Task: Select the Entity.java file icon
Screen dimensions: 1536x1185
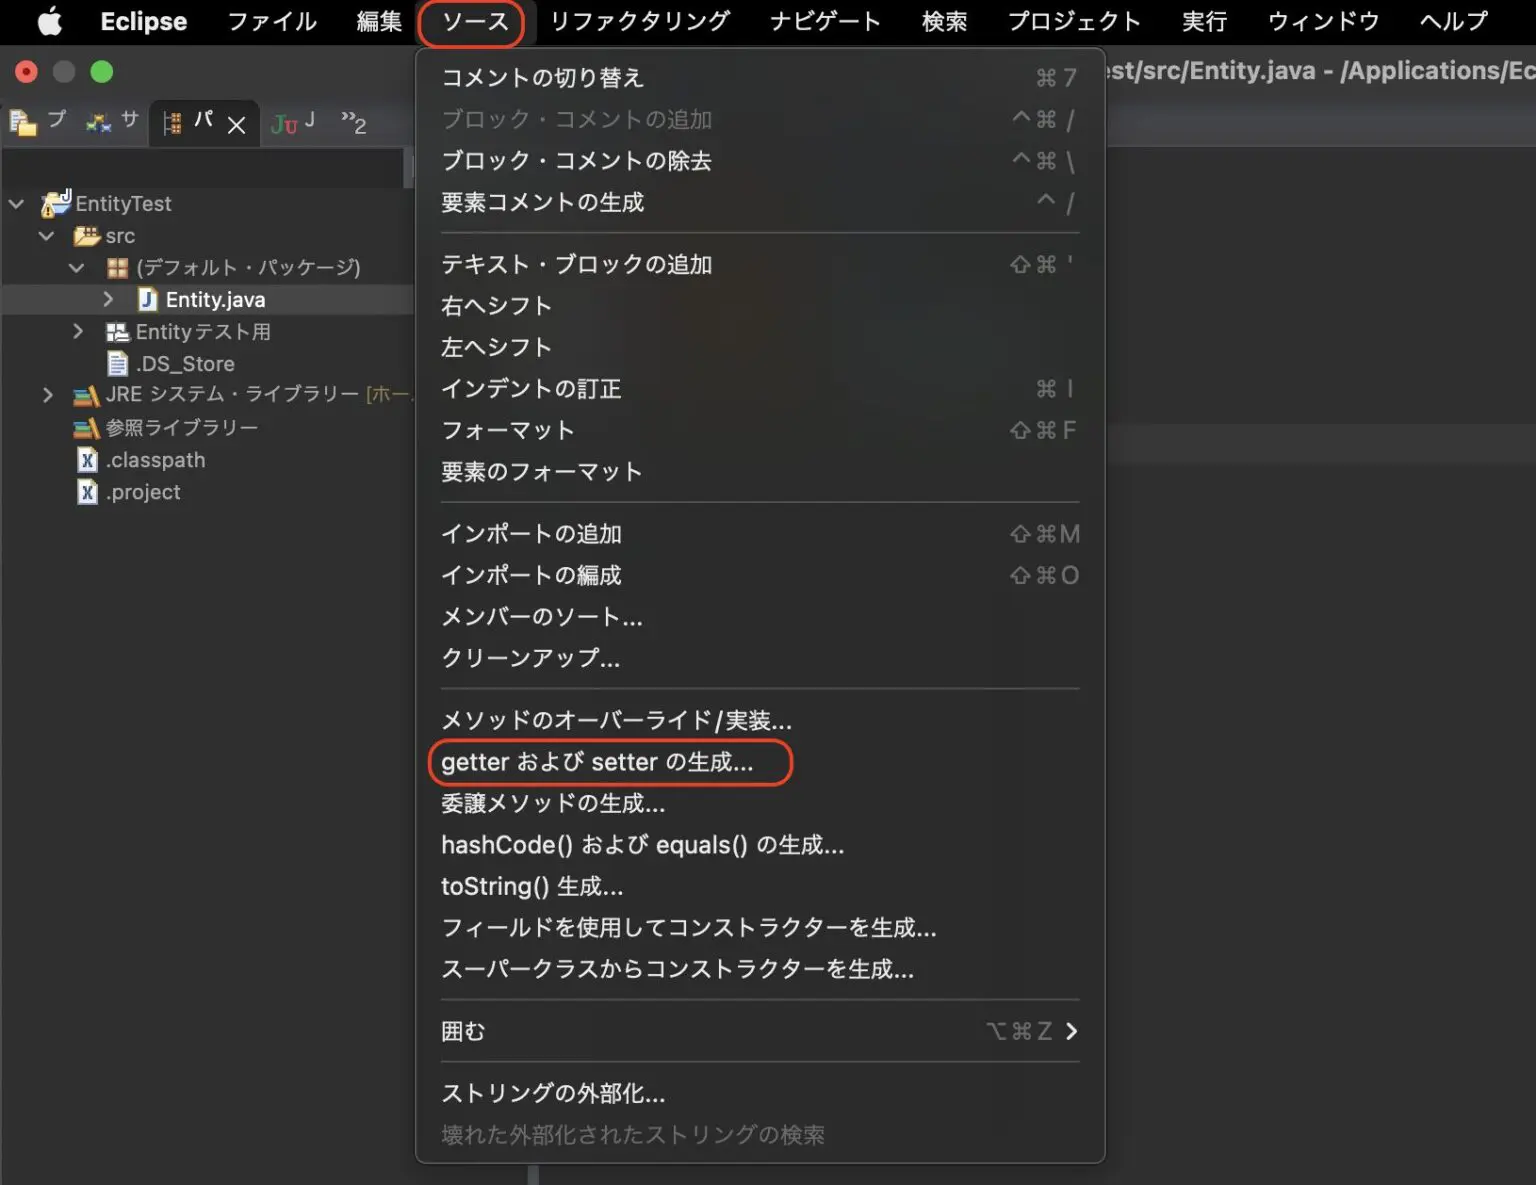Action: pyautogui.click(x=148, y=299)
